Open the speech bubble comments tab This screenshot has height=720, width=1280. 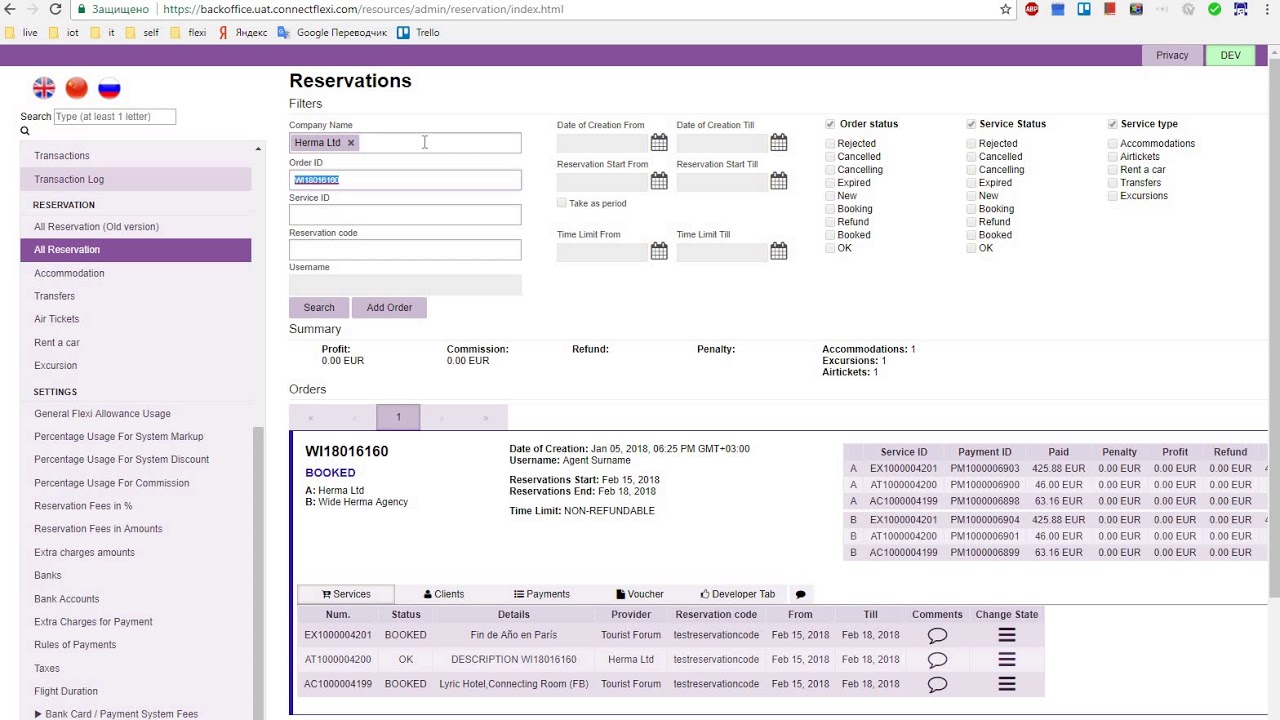pyautogui.click(x=800, y=594)
